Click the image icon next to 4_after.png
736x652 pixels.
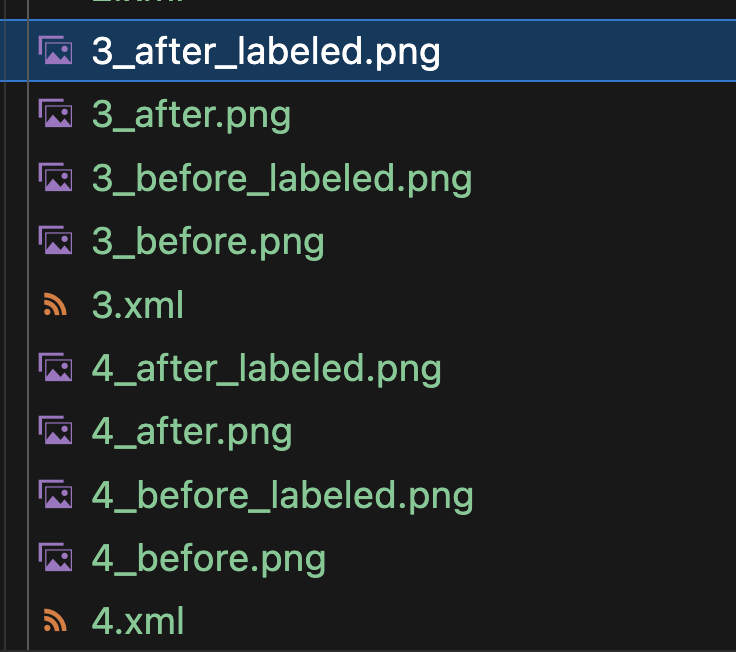tap(55, 431)
